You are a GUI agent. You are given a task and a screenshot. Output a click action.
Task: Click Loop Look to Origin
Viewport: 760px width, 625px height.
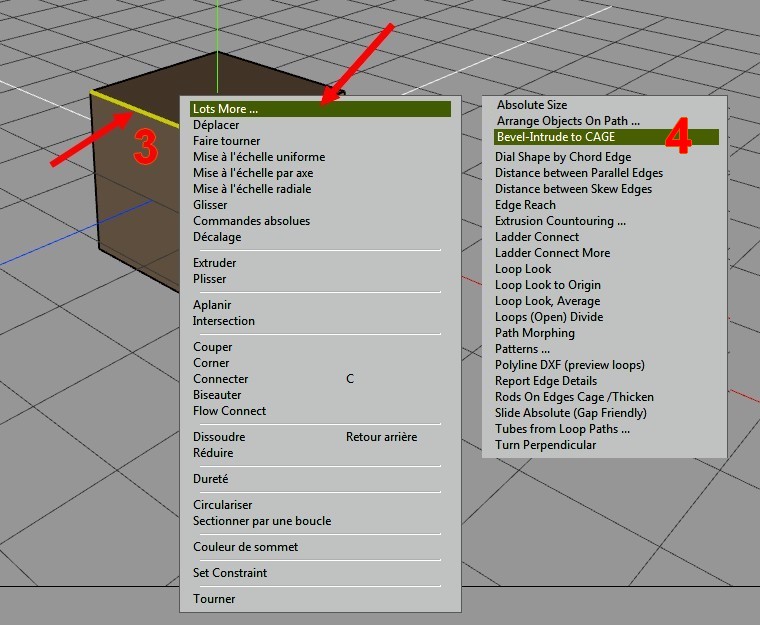(x=548, y=285)
